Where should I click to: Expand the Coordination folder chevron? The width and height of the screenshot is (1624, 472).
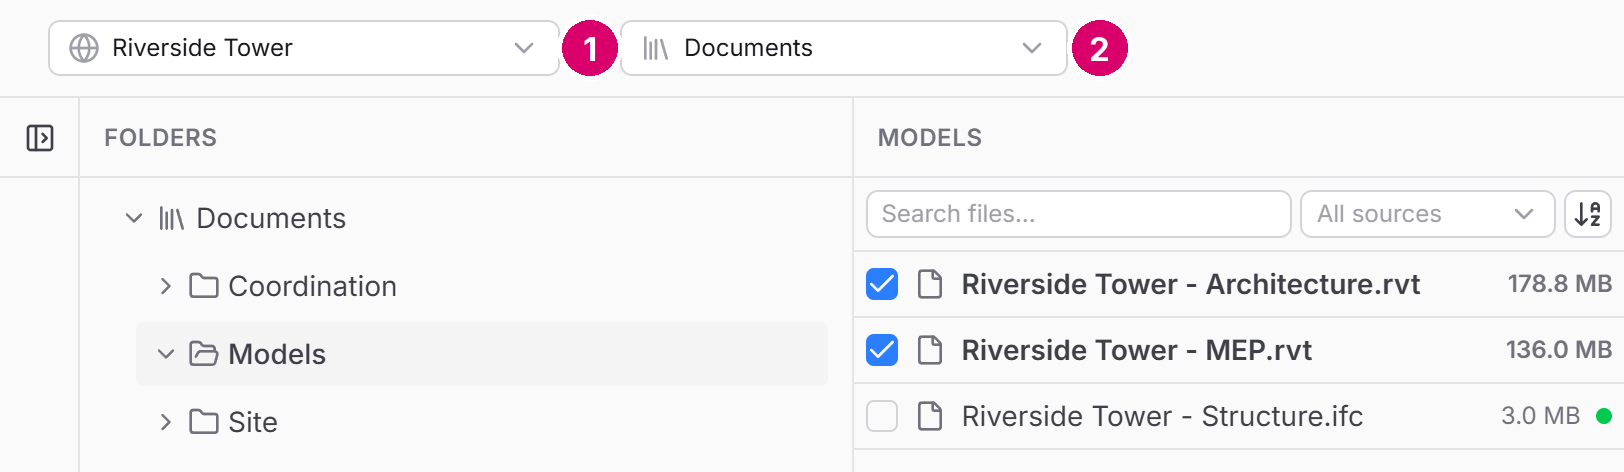pyautogui.click(x=166, y=286)
